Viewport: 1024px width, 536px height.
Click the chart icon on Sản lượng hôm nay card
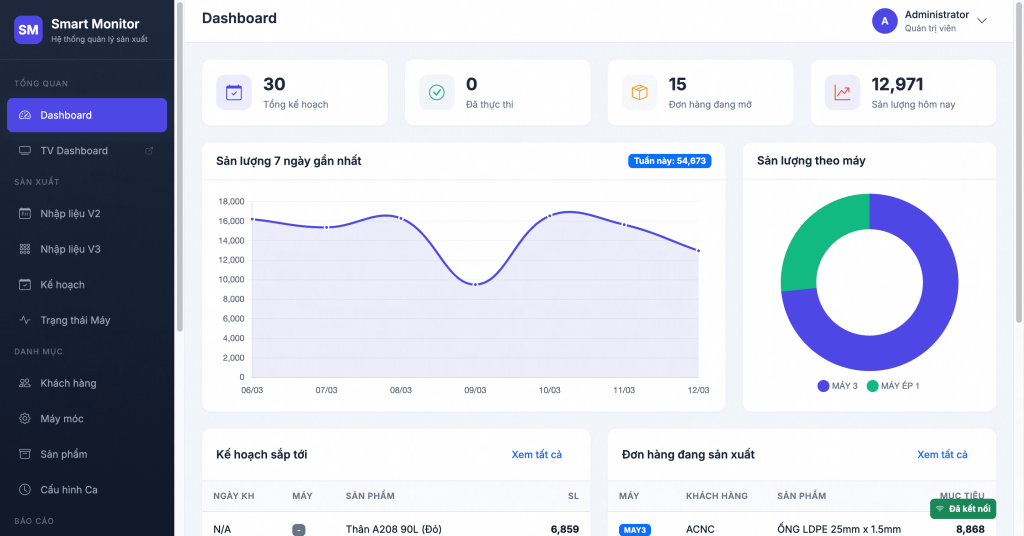tap(842, 93)
